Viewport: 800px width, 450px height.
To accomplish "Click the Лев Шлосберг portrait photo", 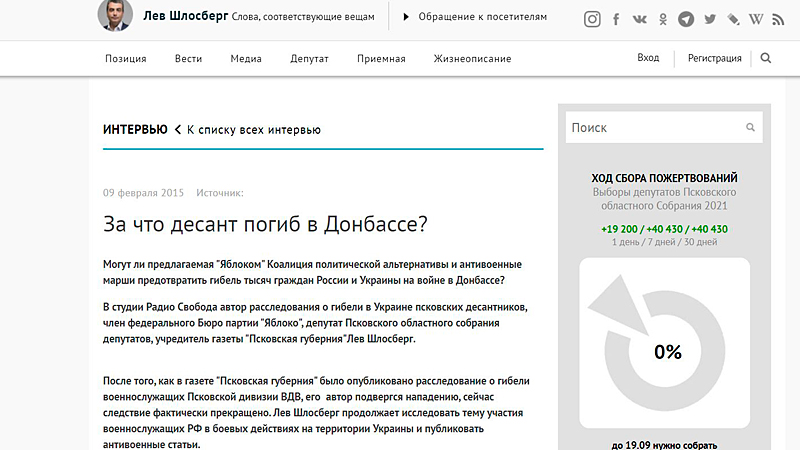I will 115,15.
